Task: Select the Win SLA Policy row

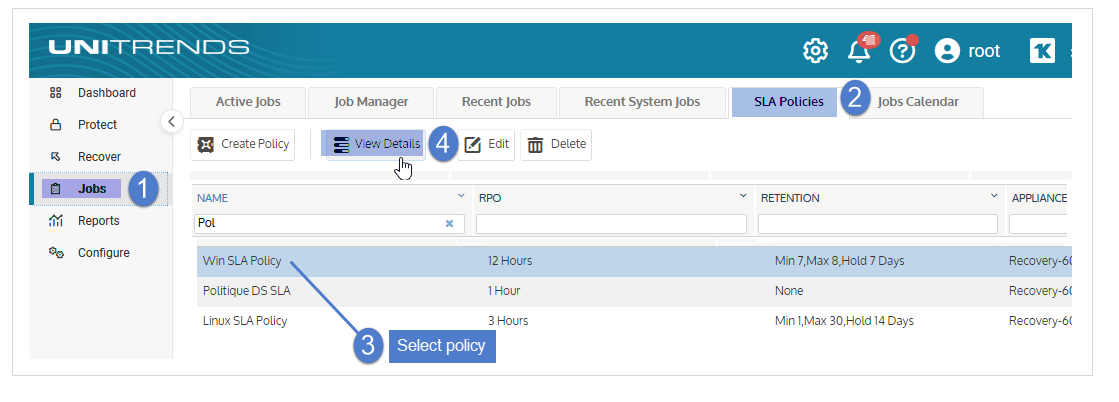Action: tap(634, 261)
